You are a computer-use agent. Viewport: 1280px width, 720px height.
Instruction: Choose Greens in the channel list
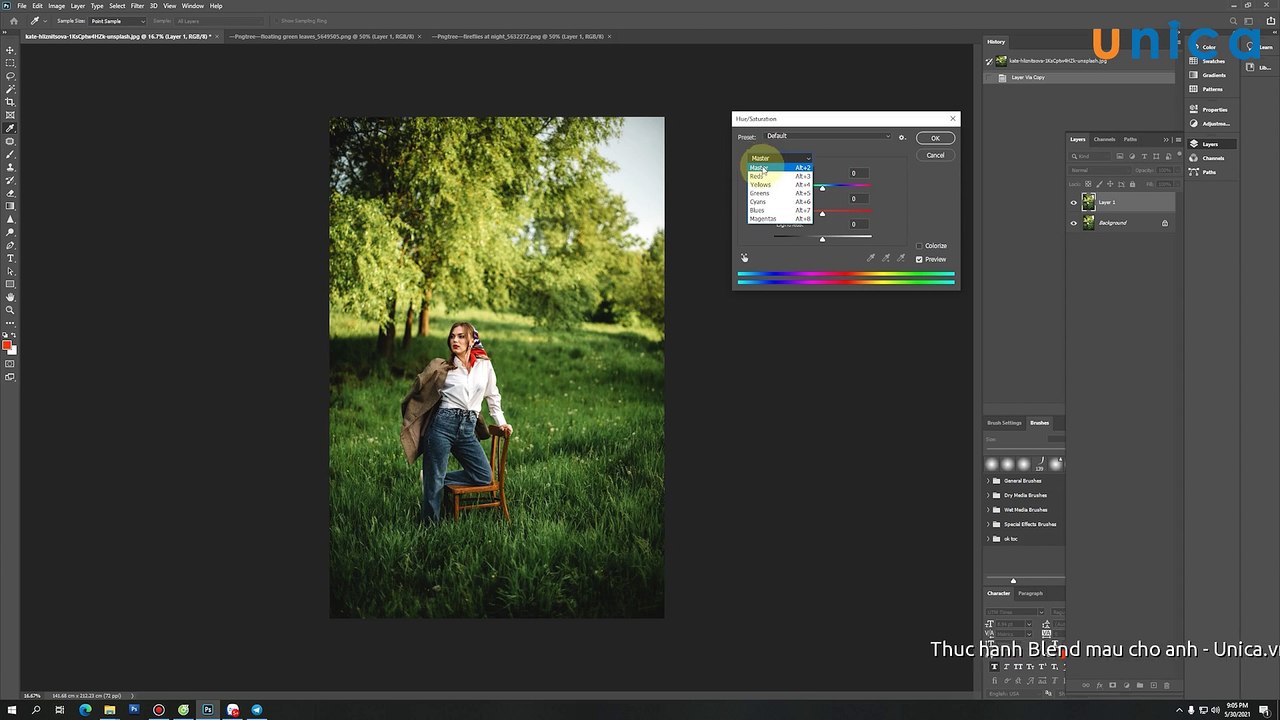point(780,193)
